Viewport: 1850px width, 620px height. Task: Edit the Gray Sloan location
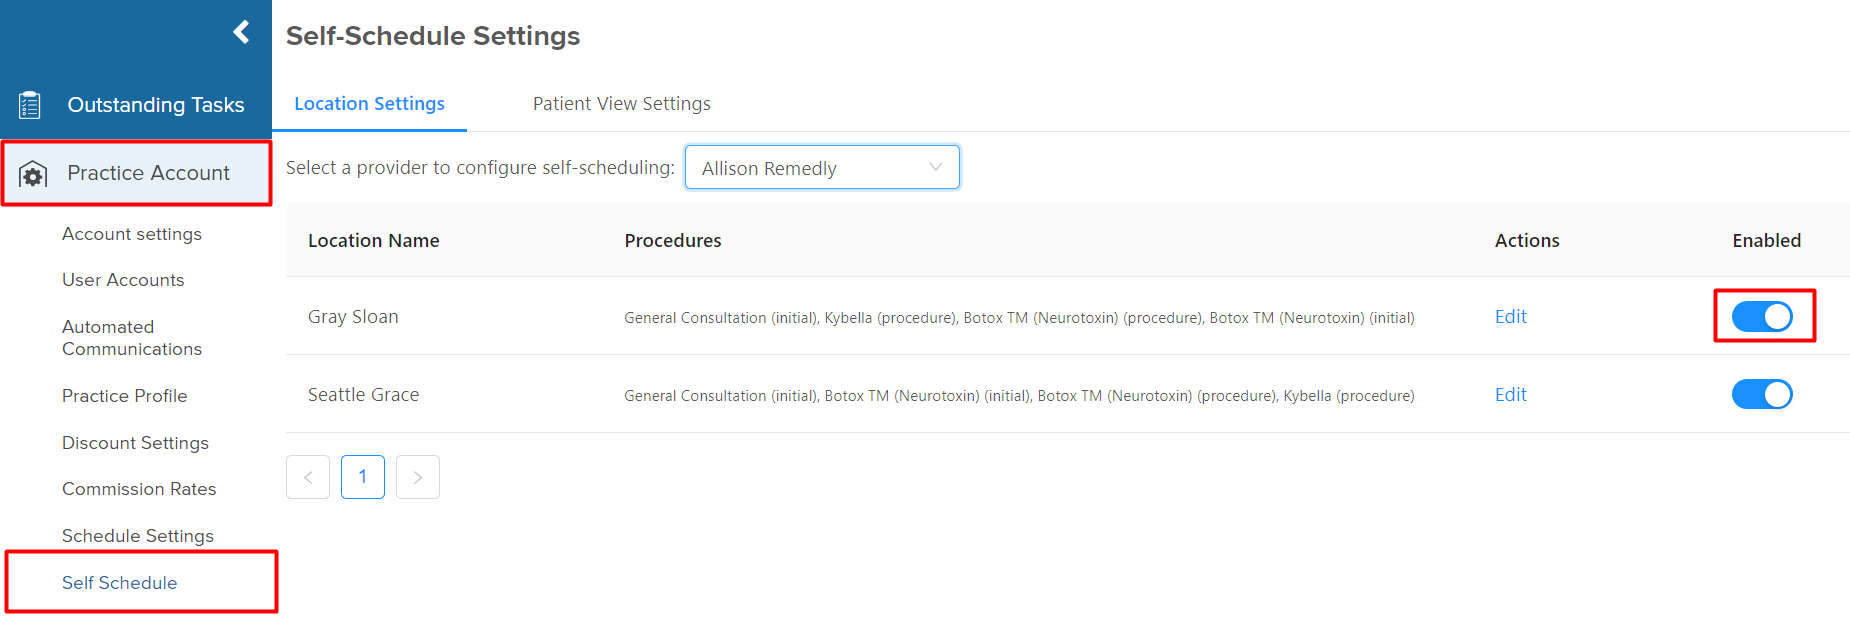pos(1510,317)
